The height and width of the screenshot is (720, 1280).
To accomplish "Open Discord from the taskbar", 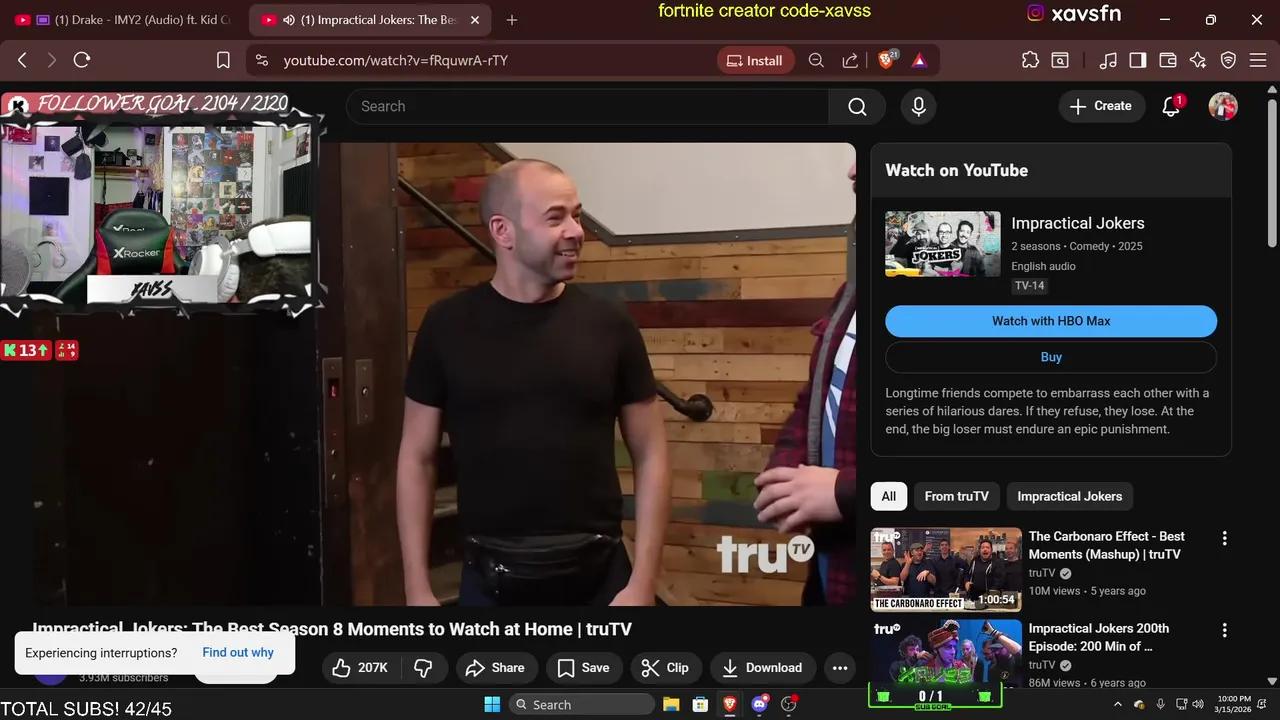I will (759, 704).
